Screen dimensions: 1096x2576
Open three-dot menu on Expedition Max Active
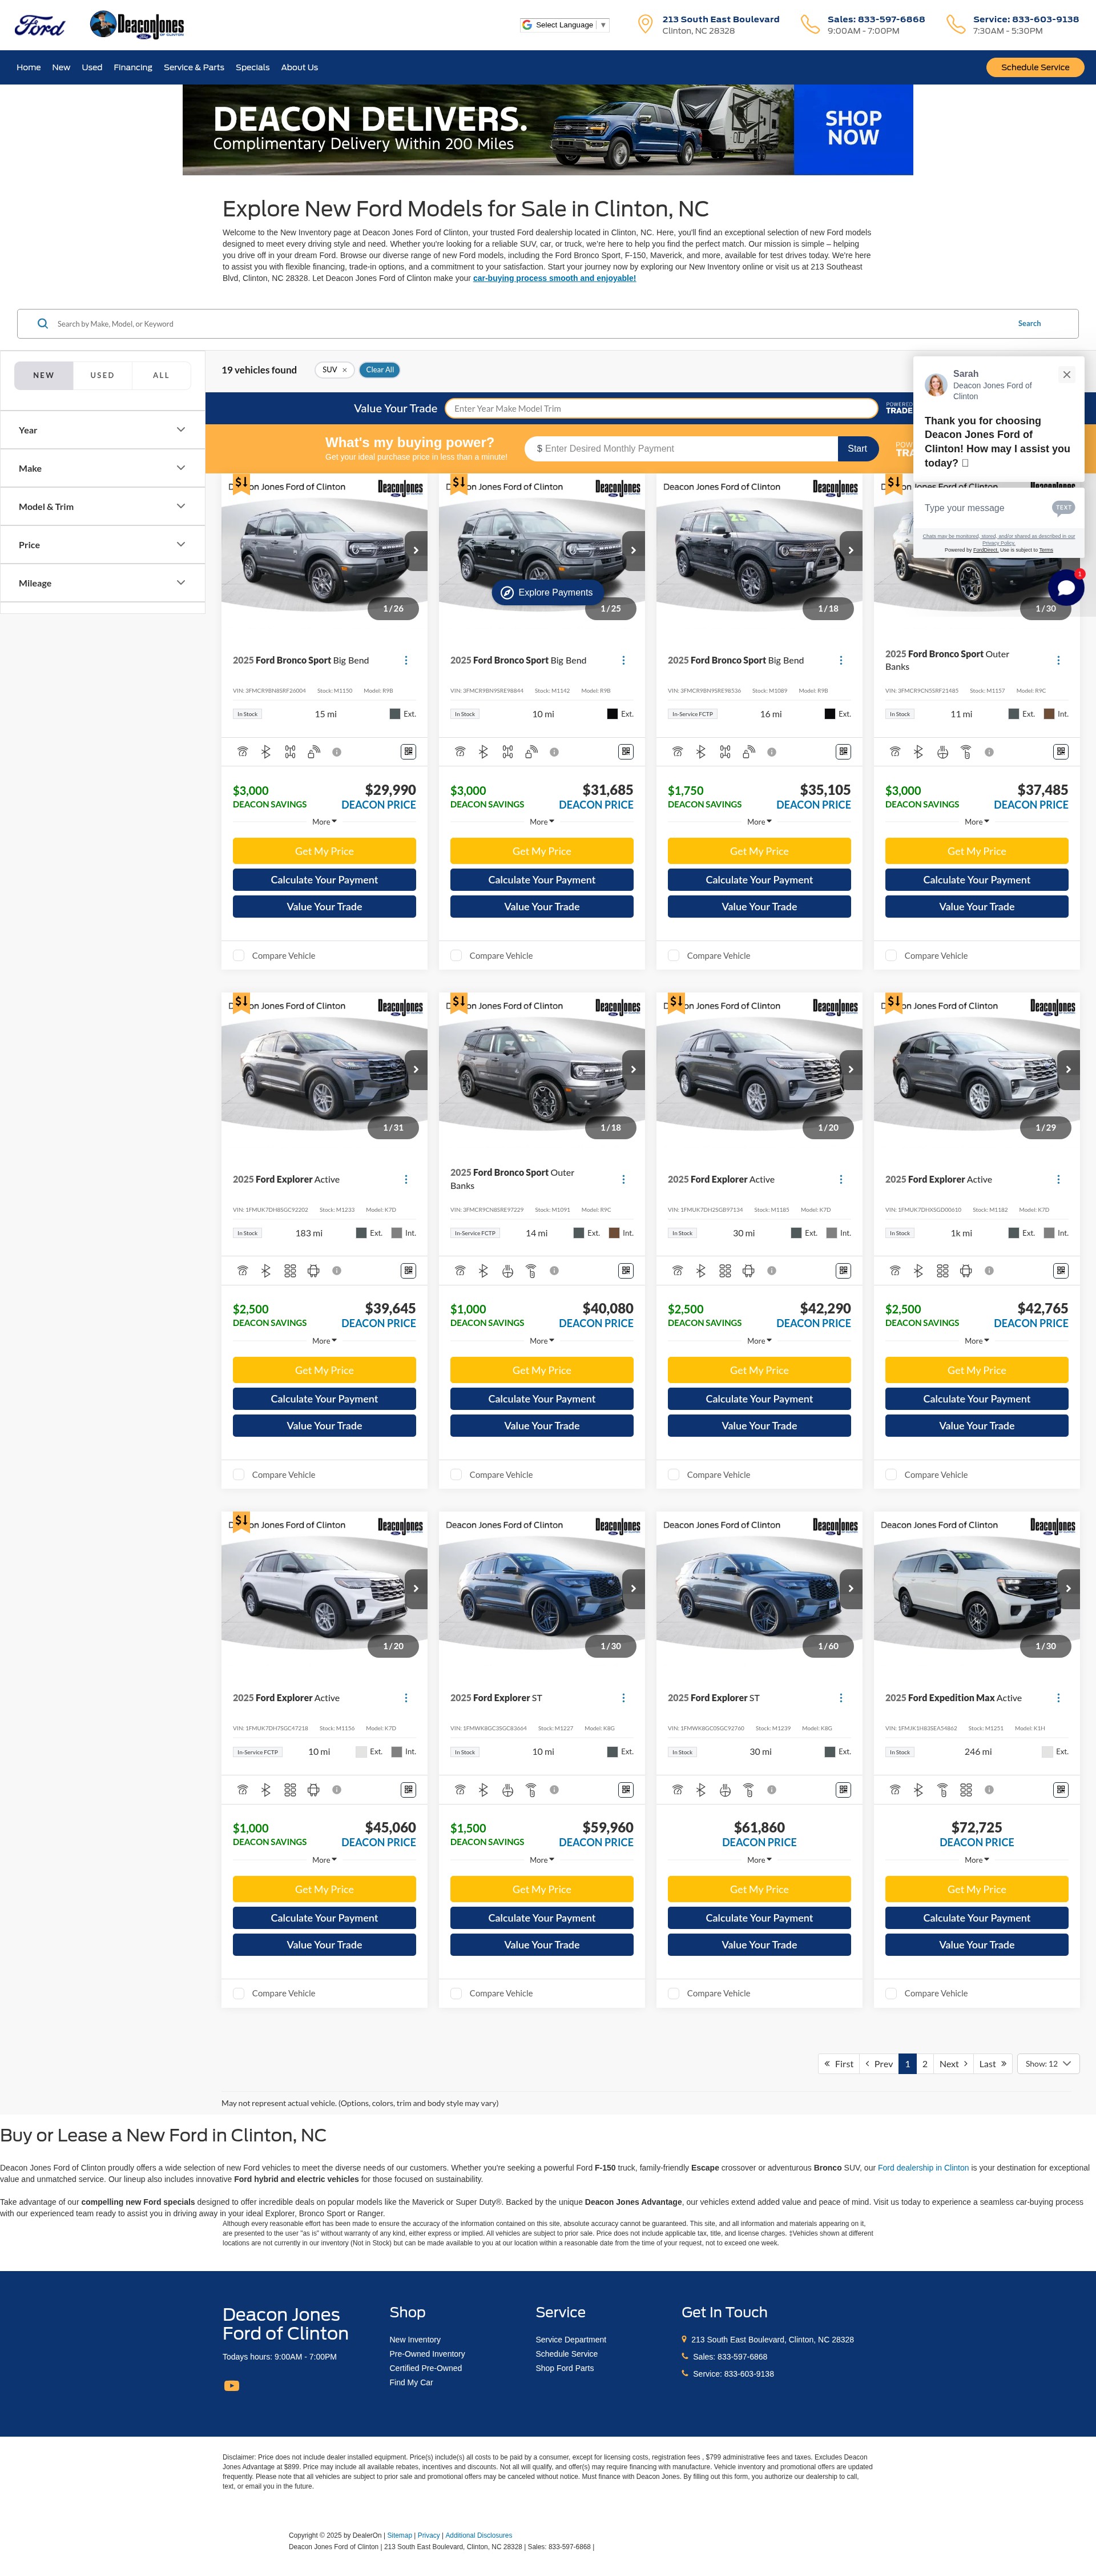[1058, 1698]
